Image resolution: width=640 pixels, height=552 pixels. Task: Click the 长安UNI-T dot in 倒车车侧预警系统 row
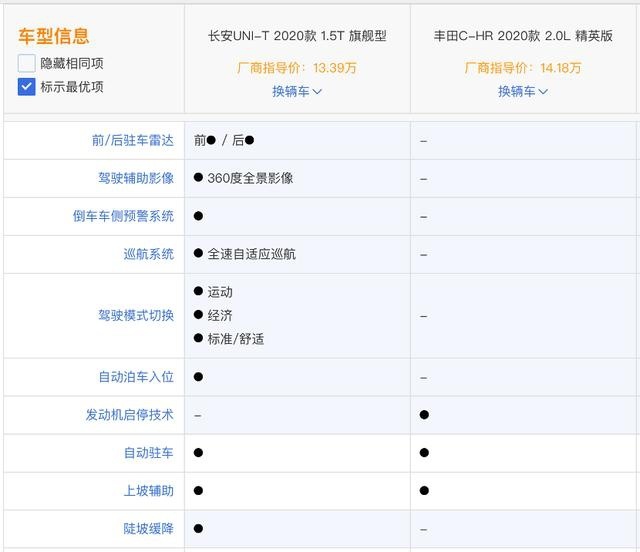pos(198,216)
